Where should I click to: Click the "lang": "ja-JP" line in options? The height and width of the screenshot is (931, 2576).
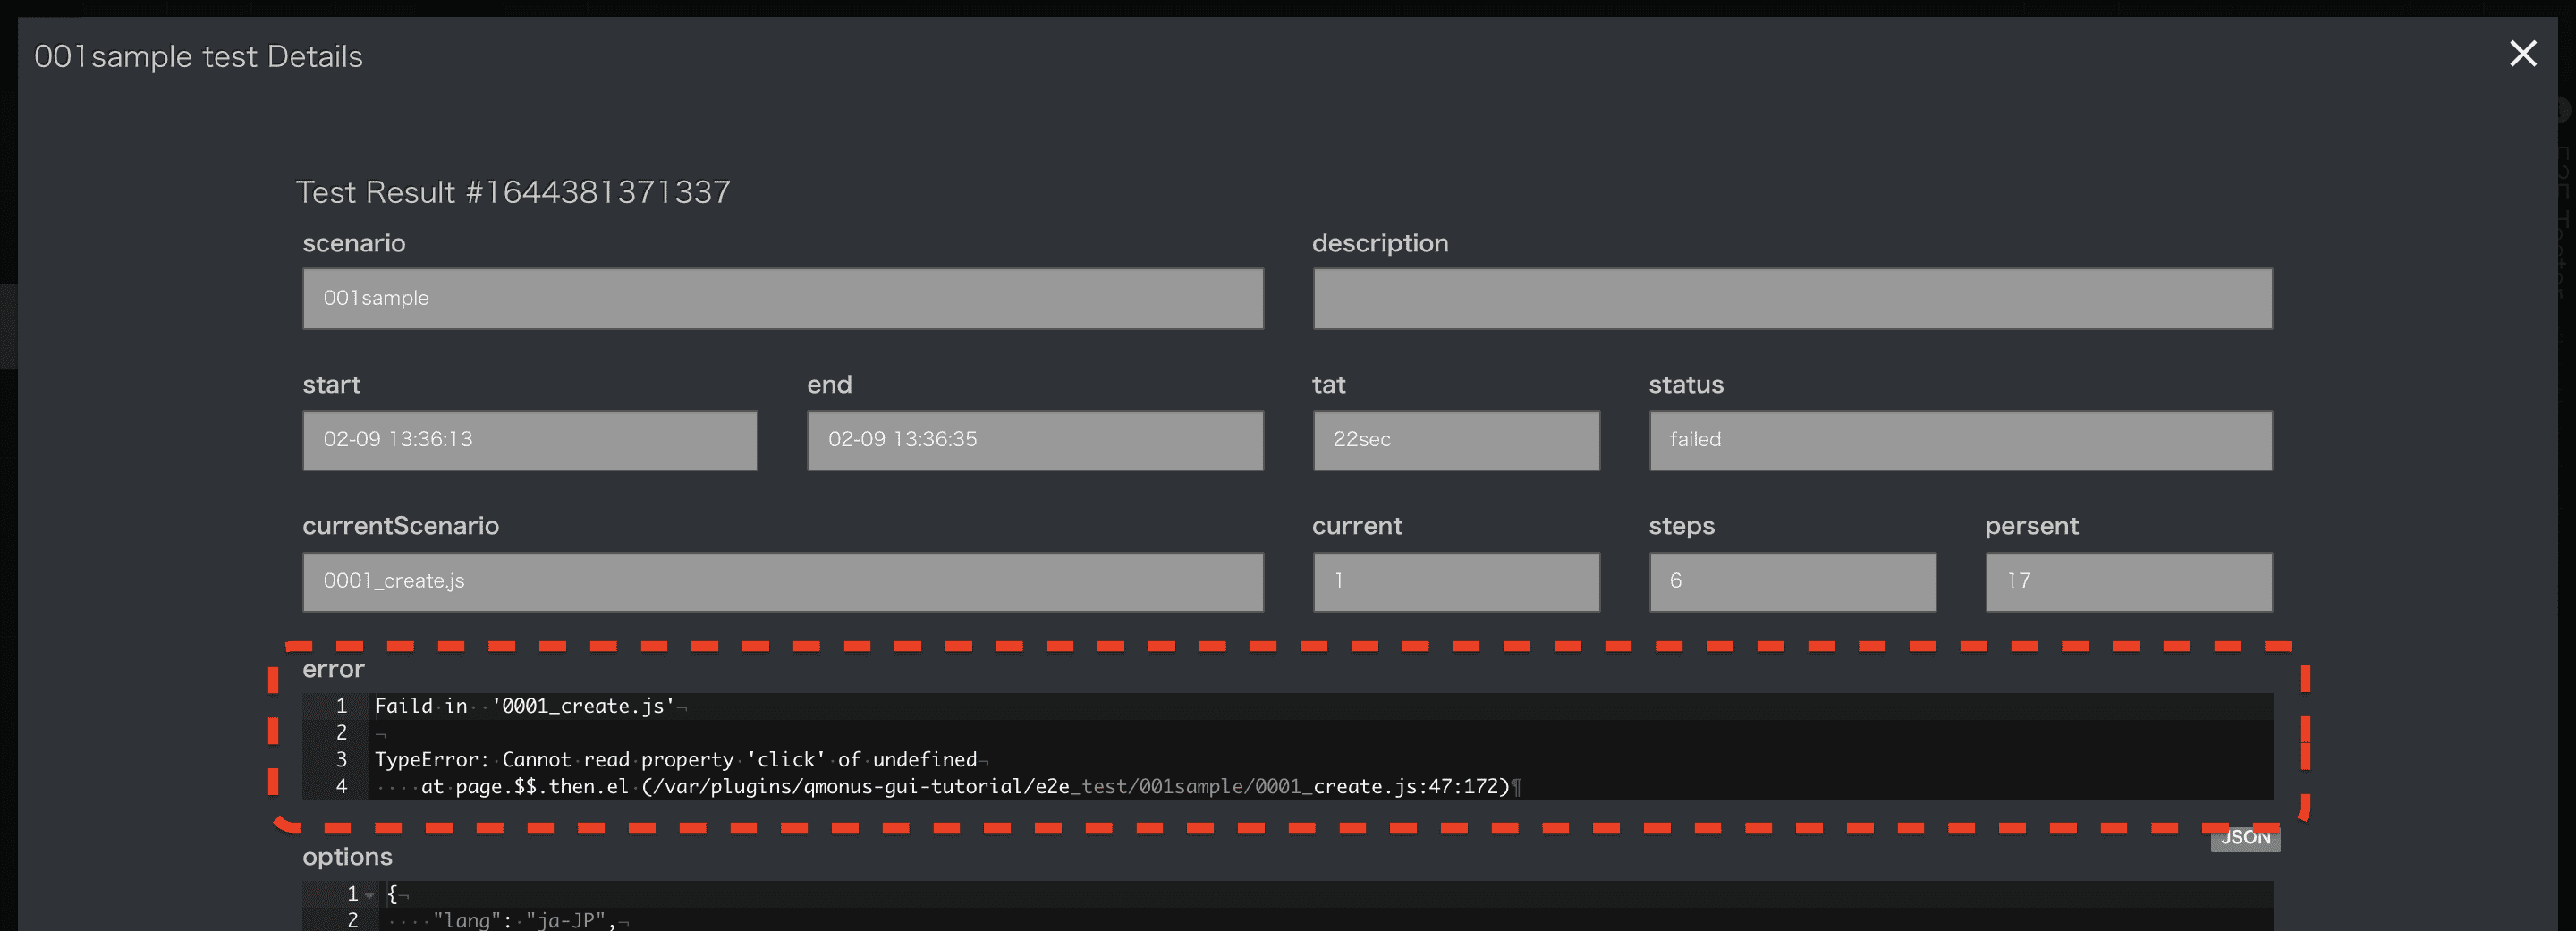click(524, 920)
